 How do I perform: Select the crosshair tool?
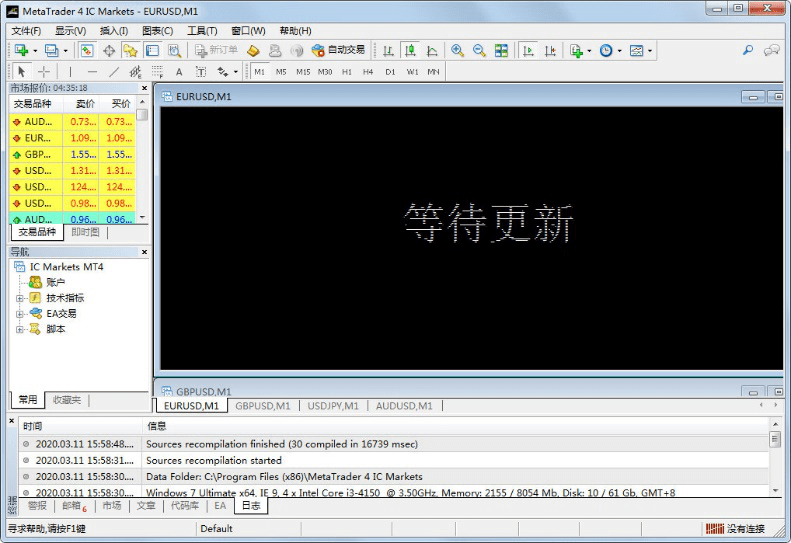point(44,72)
